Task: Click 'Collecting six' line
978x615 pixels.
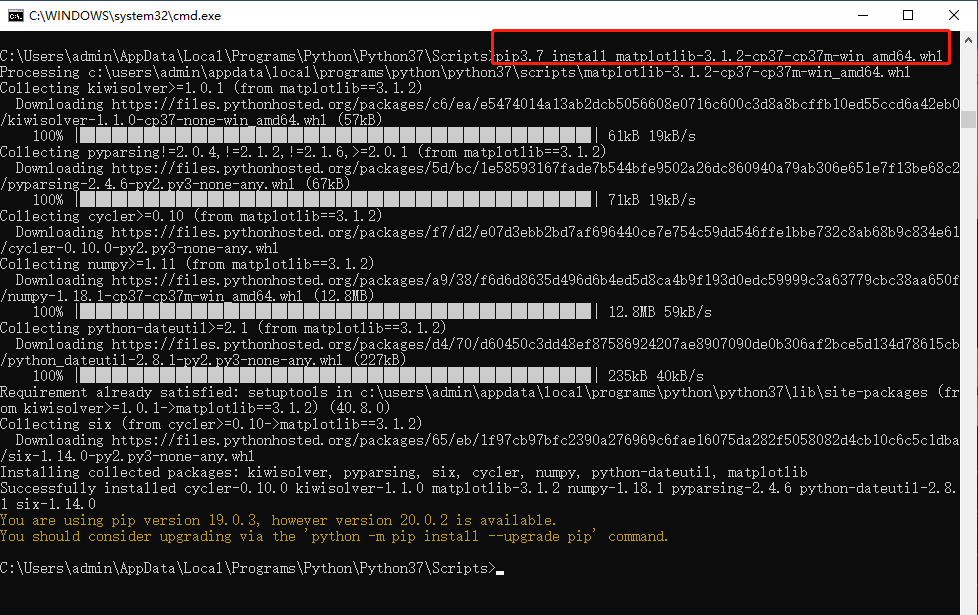Action: tap(211, 424)
